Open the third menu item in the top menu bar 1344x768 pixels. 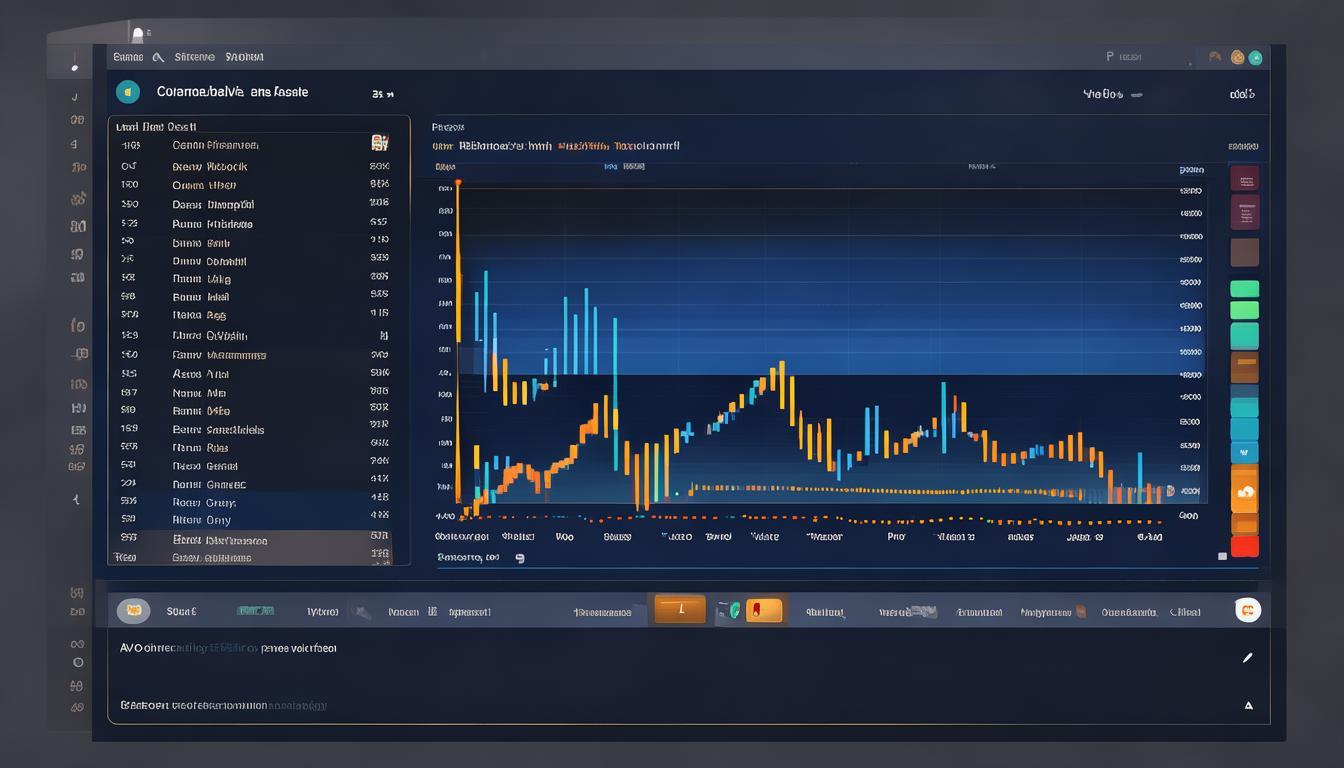click(x=244, y=58)
